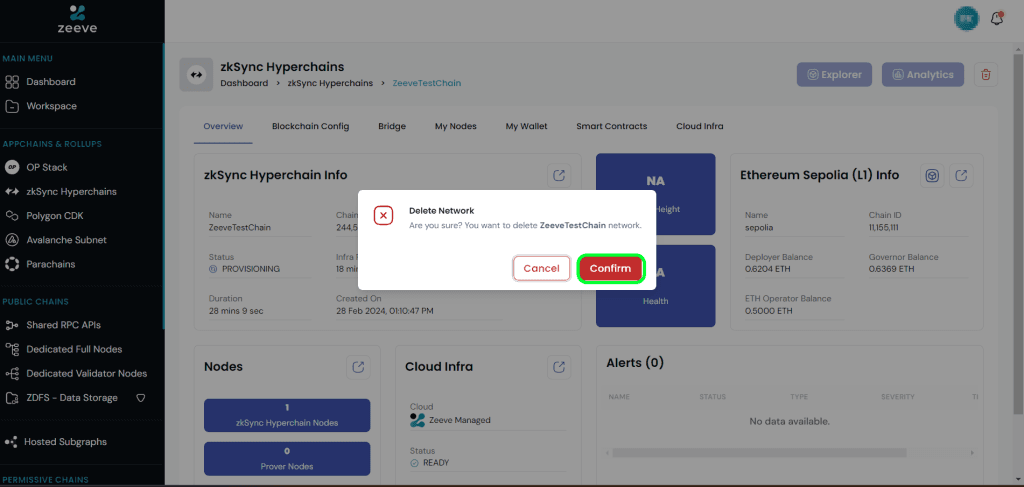Switch to the Overview tab

tap(223, 127)
